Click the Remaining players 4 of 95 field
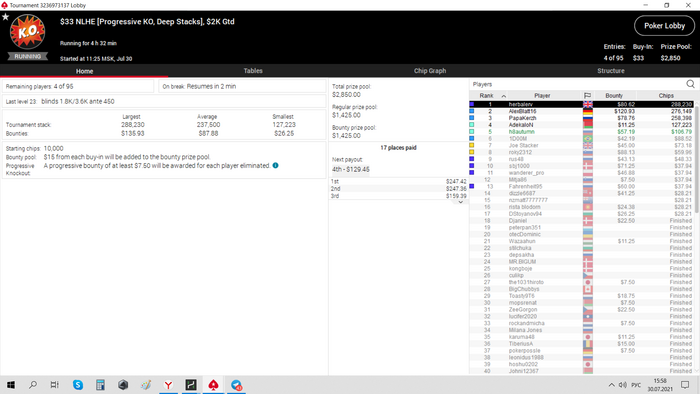Image resolution: width=700 pixels, height=394 pixels. (78, 86)
